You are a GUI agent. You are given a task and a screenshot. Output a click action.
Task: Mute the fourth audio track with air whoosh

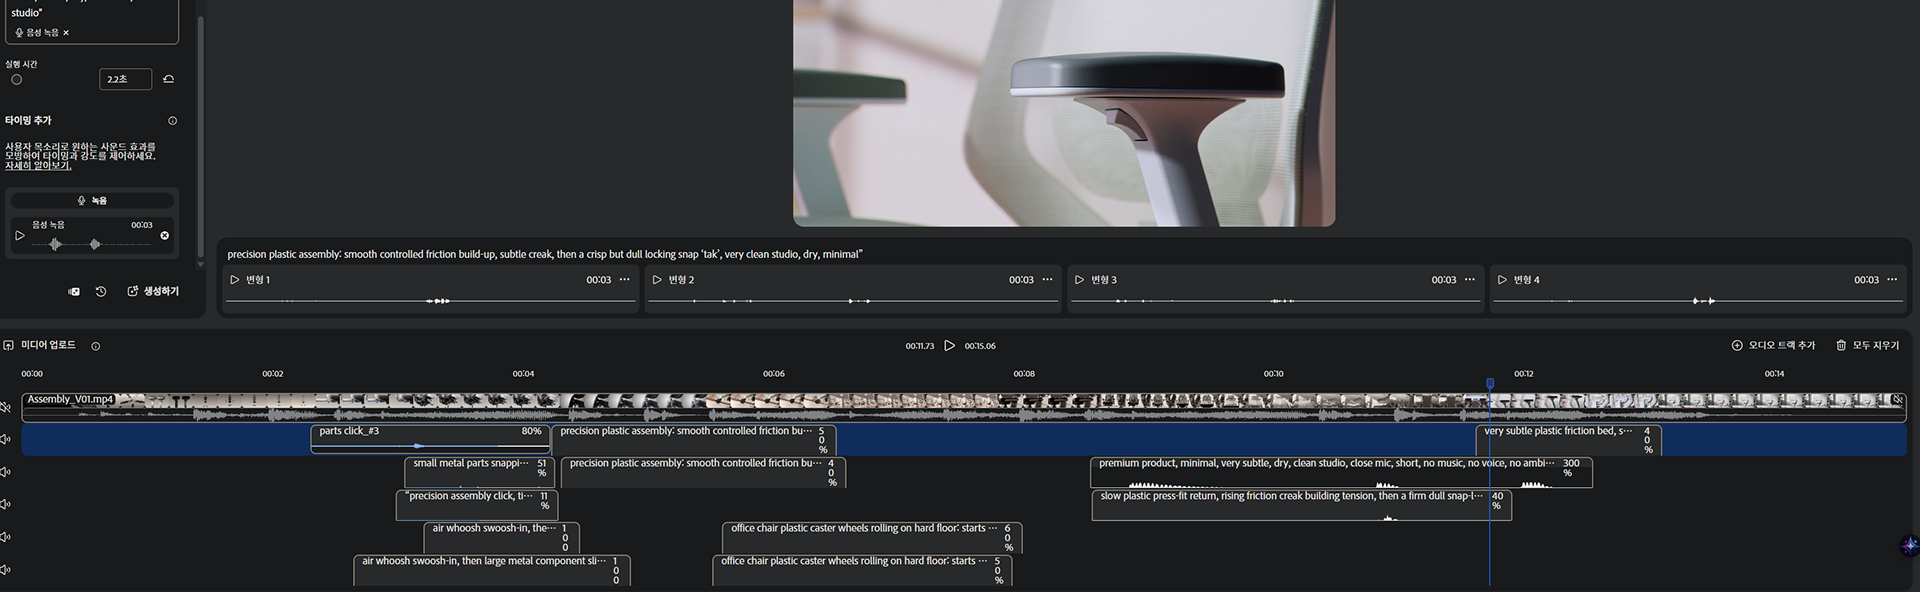6,537
